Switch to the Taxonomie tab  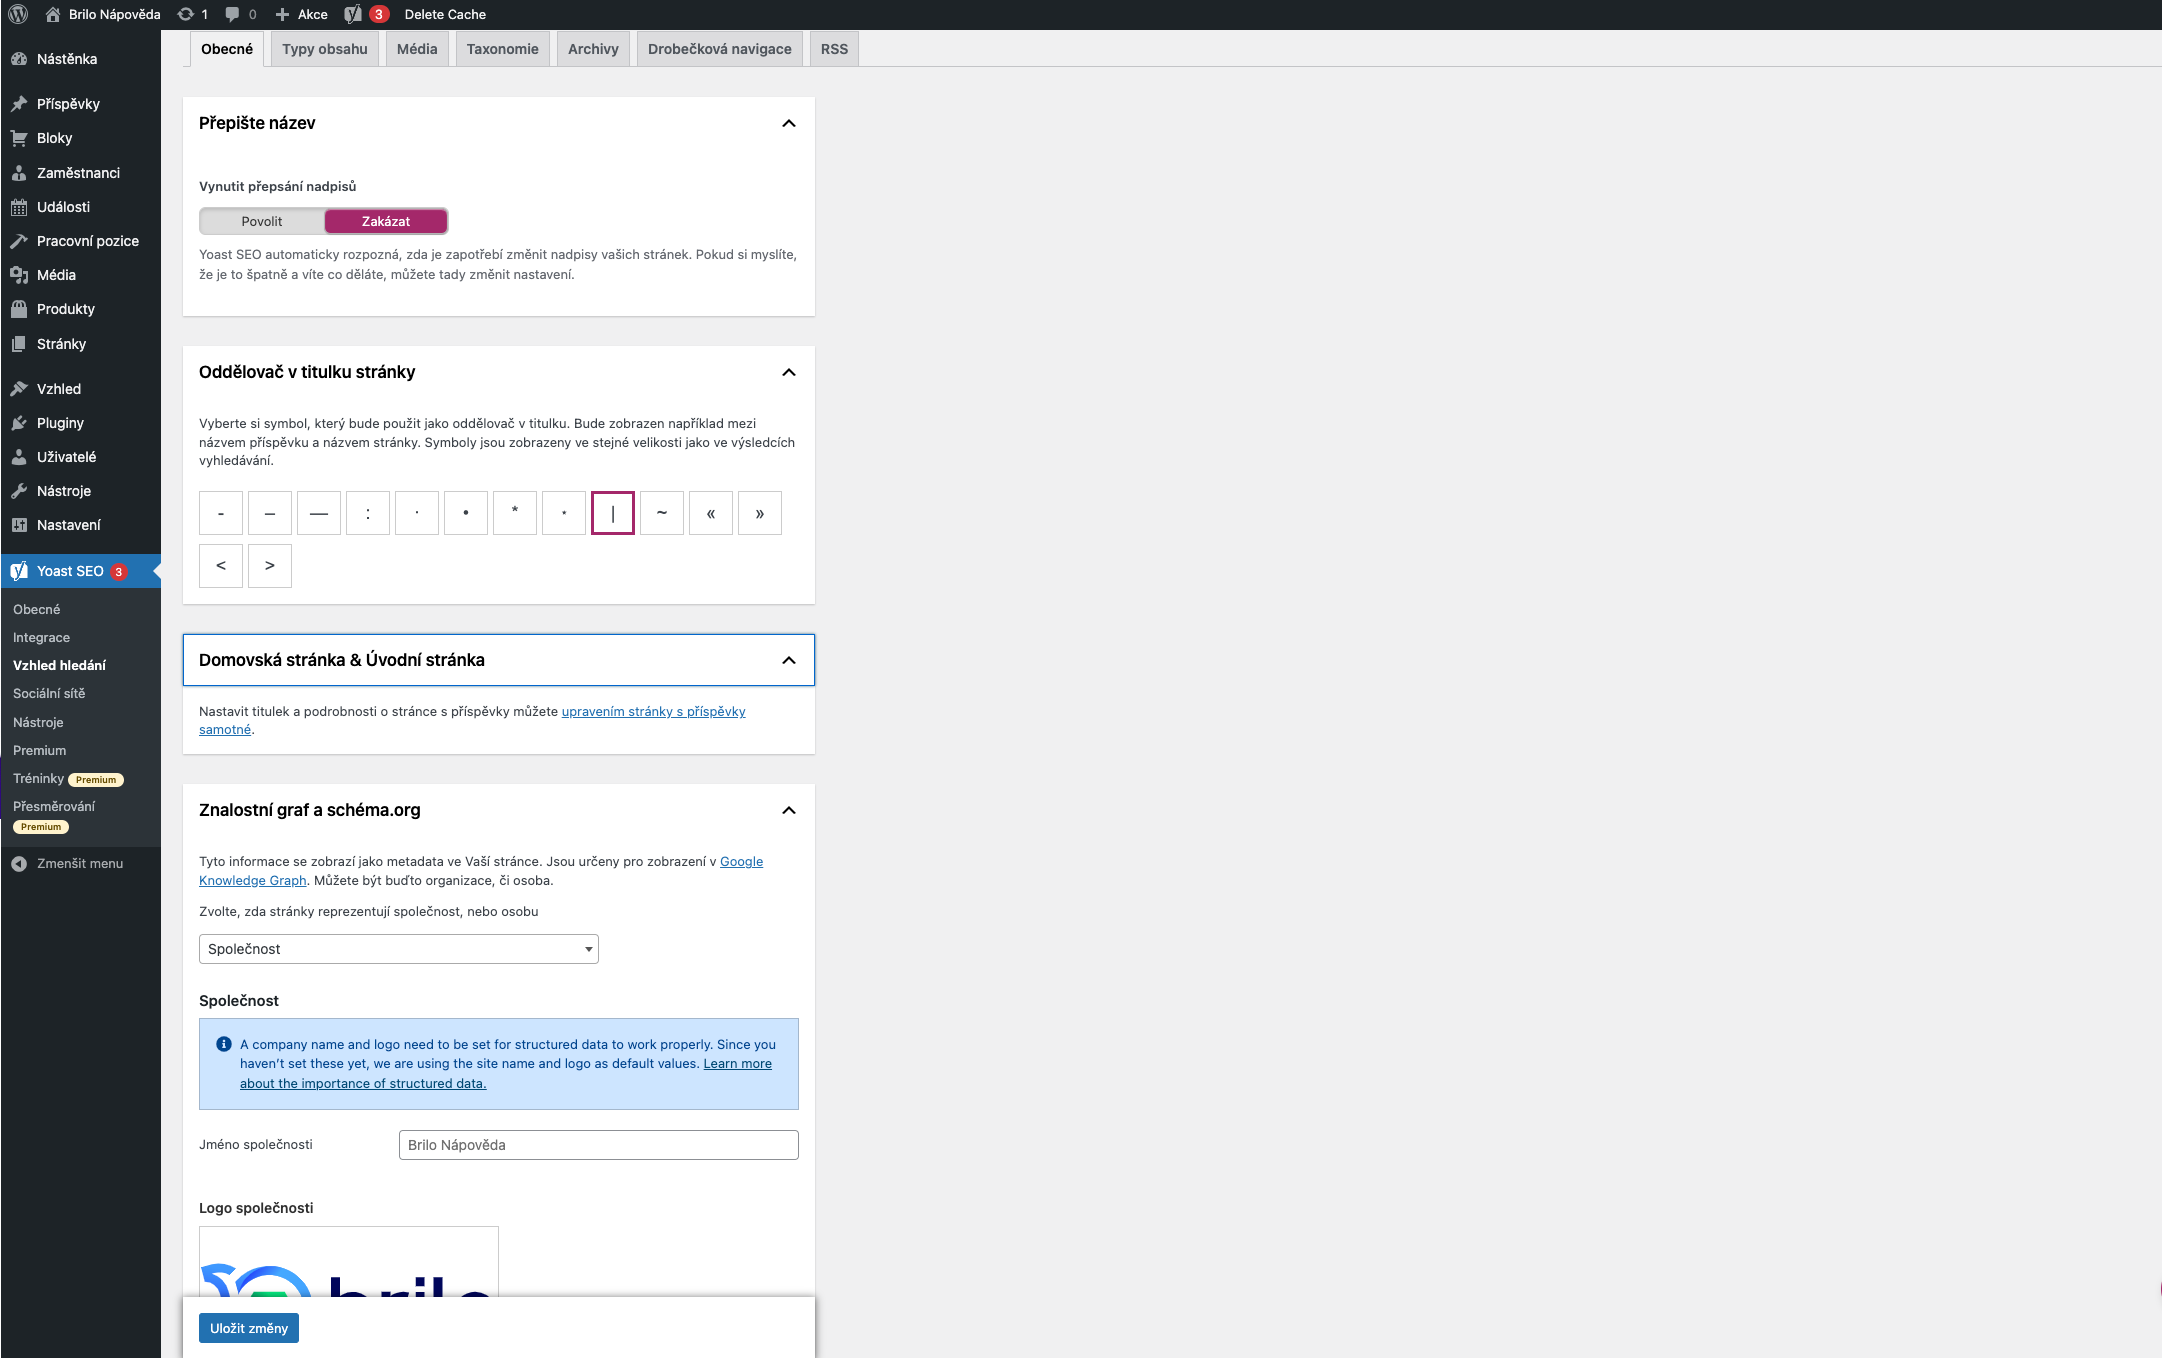502,49
